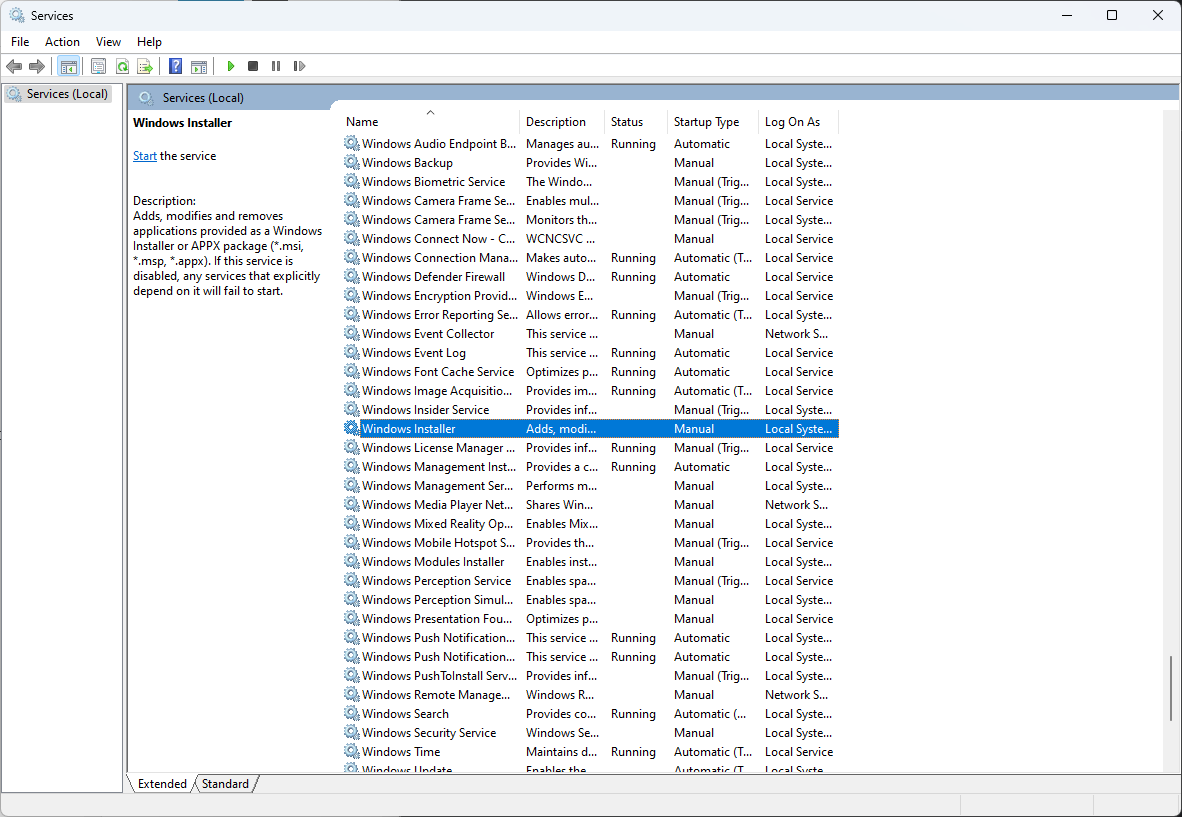
Task: Switch to the Standard tab
Action: [225, 784]
